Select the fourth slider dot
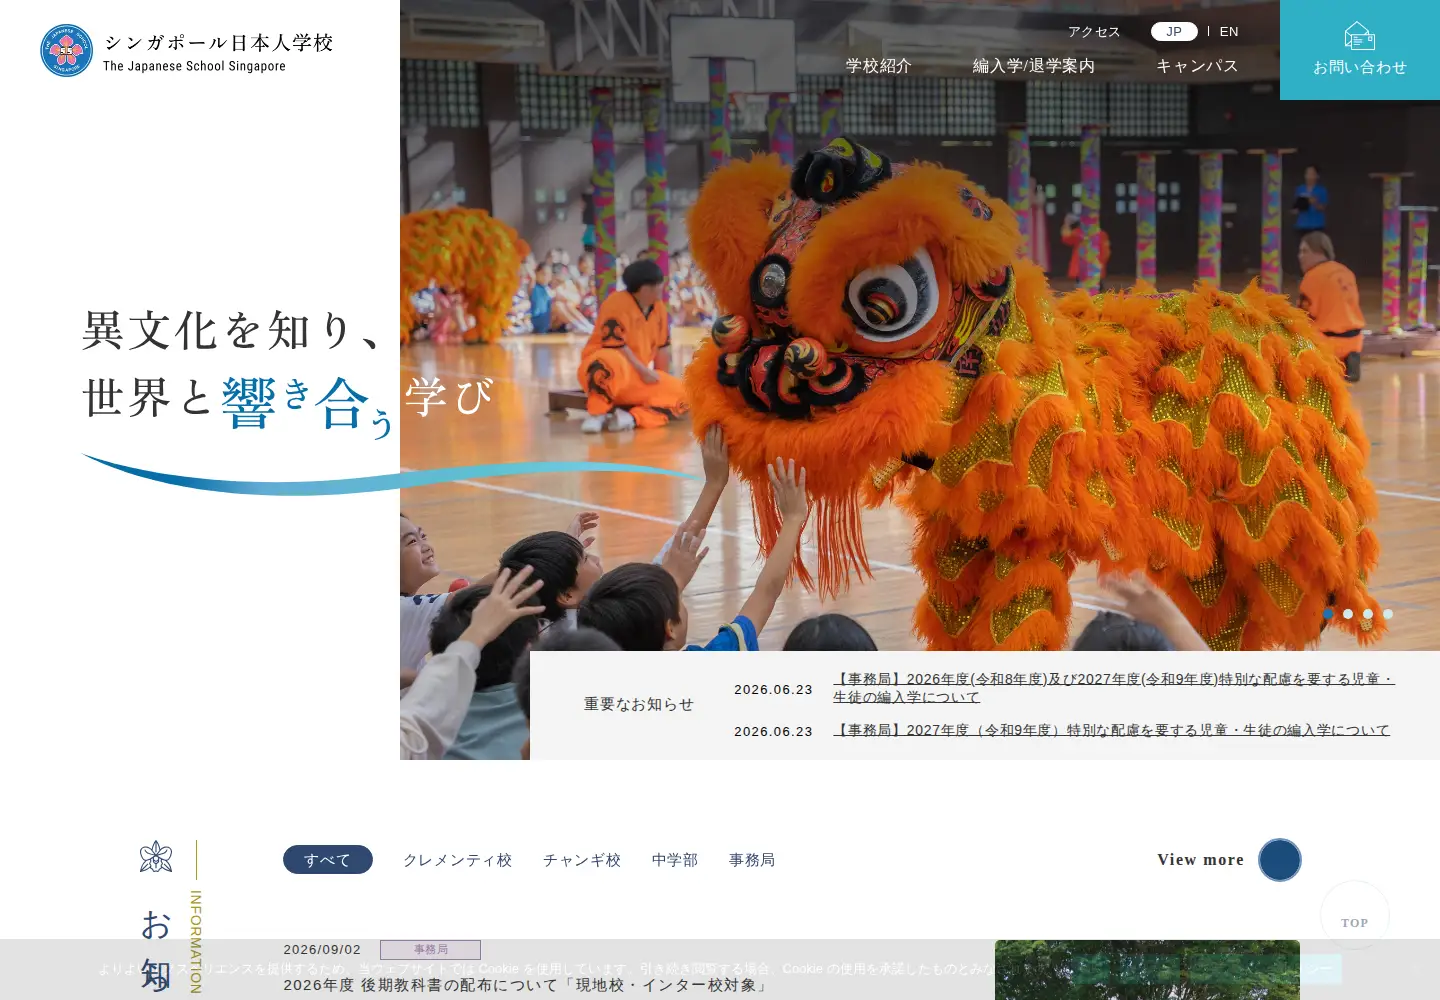Screen dimensions: 1440x1000 click(1388, 614)
